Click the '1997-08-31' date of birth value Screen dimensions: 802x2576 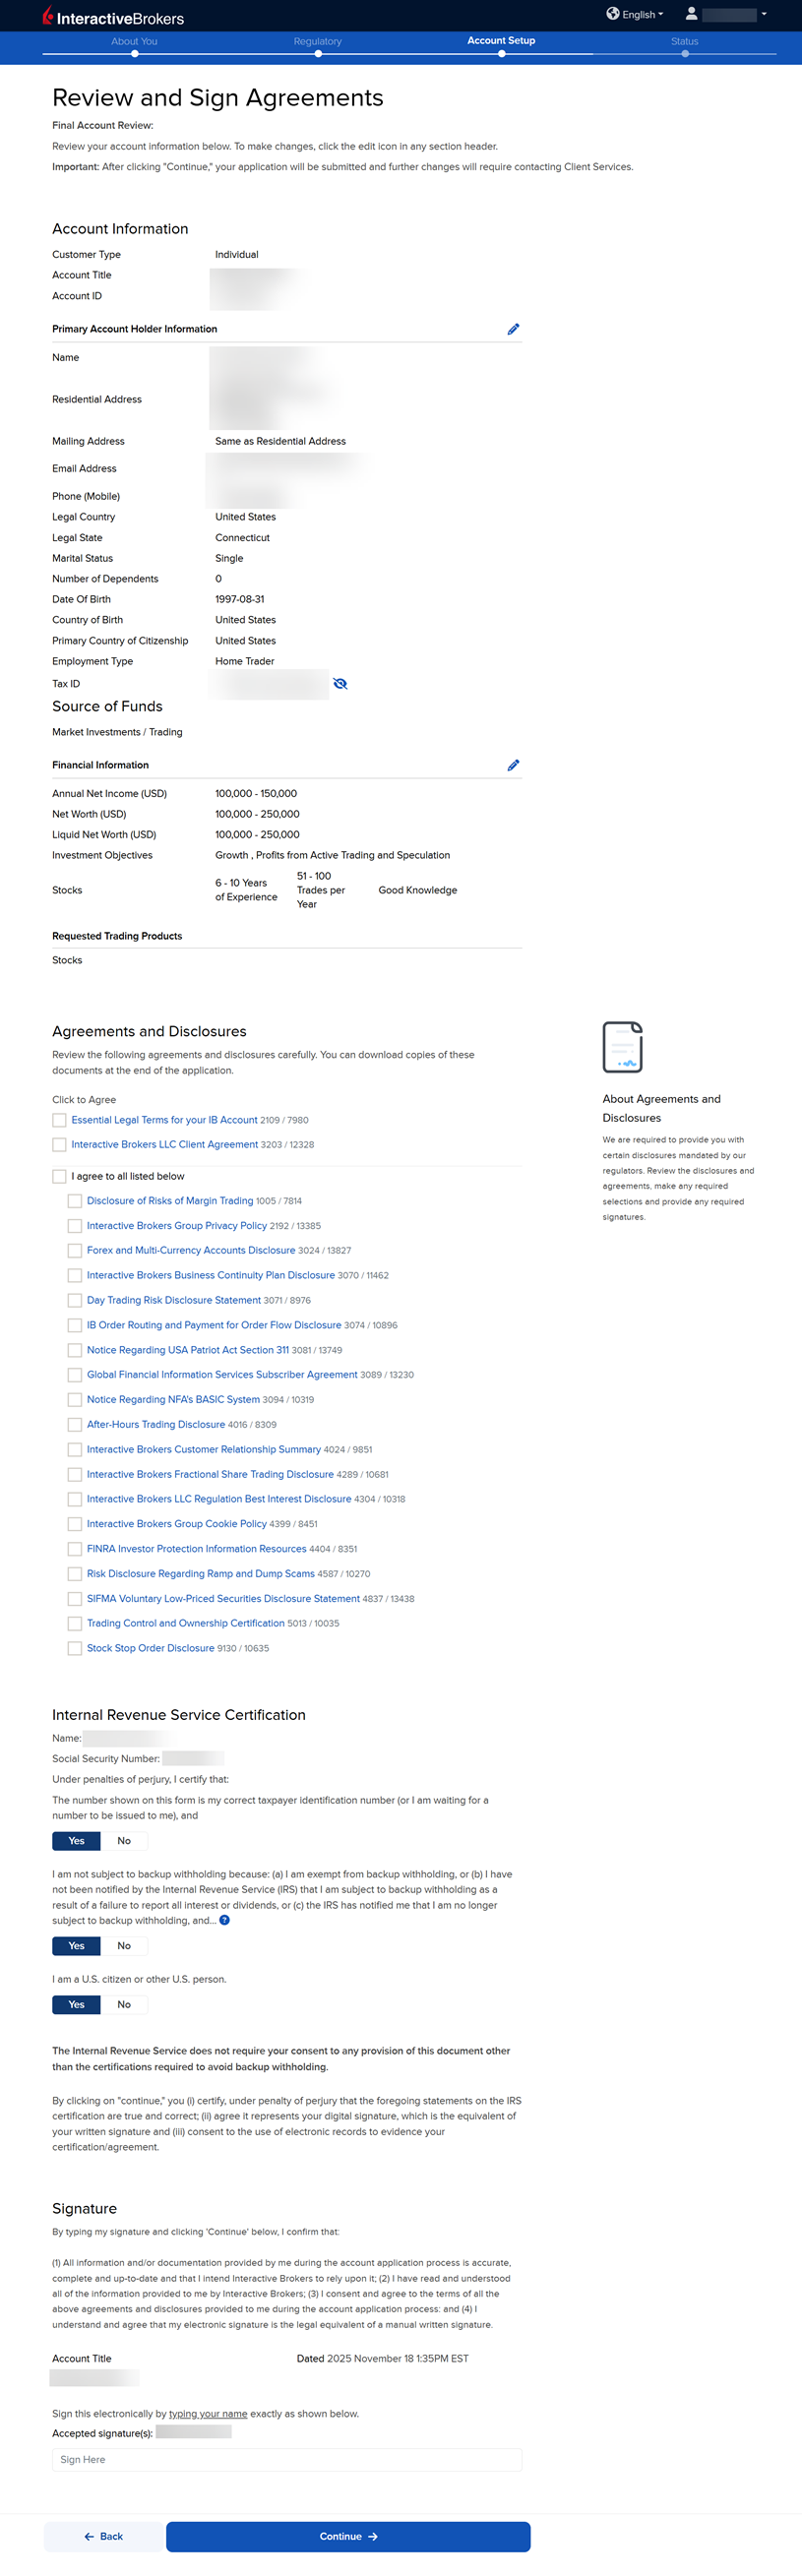click(240, 600)
